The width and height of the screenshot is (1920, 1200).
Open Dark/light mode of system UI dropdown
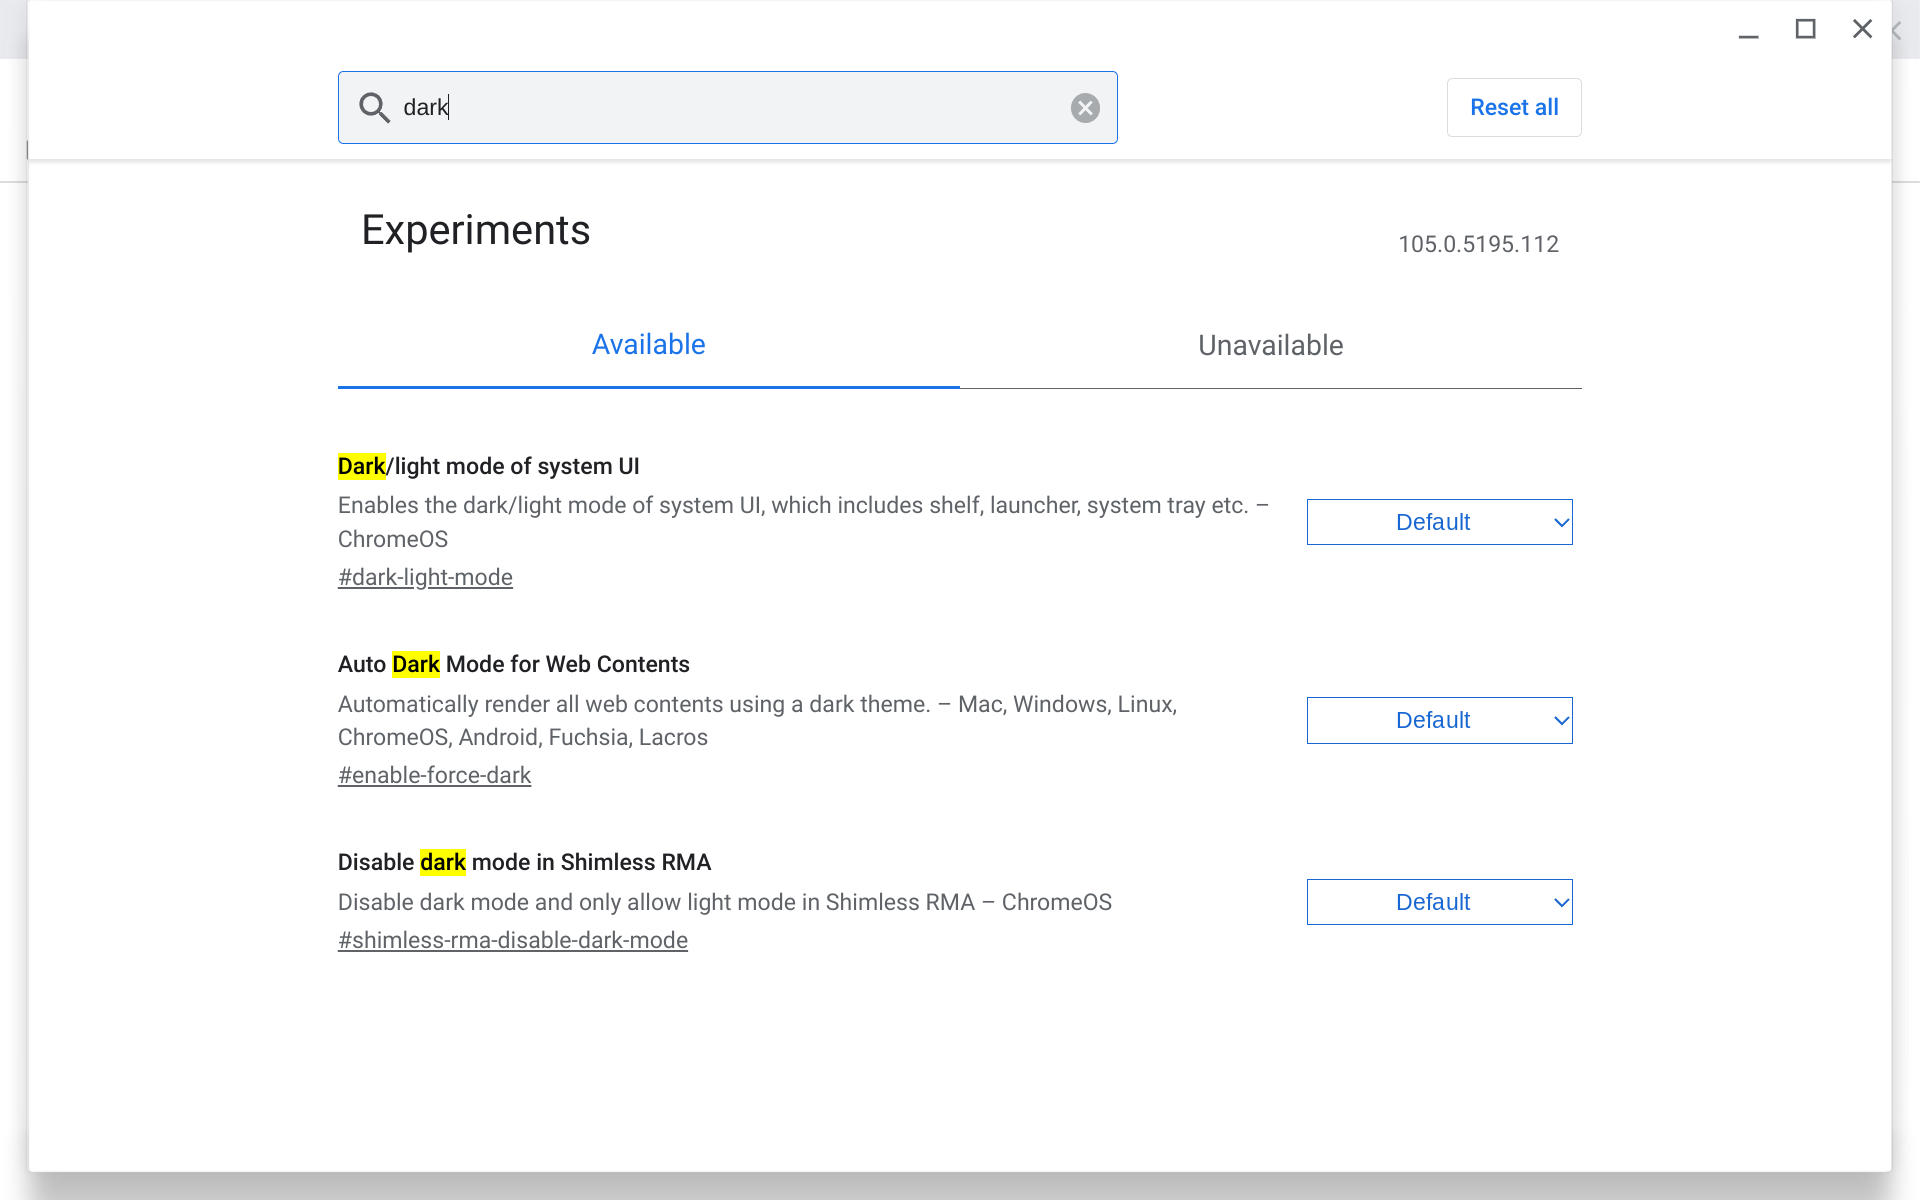tap(1439, 522)
